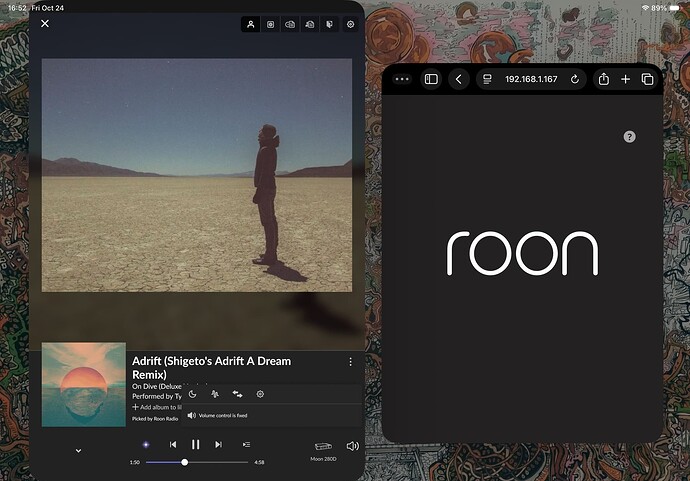690x481 pixels.
Task: Click the track progress slider handle
Action: coord(185,462)
